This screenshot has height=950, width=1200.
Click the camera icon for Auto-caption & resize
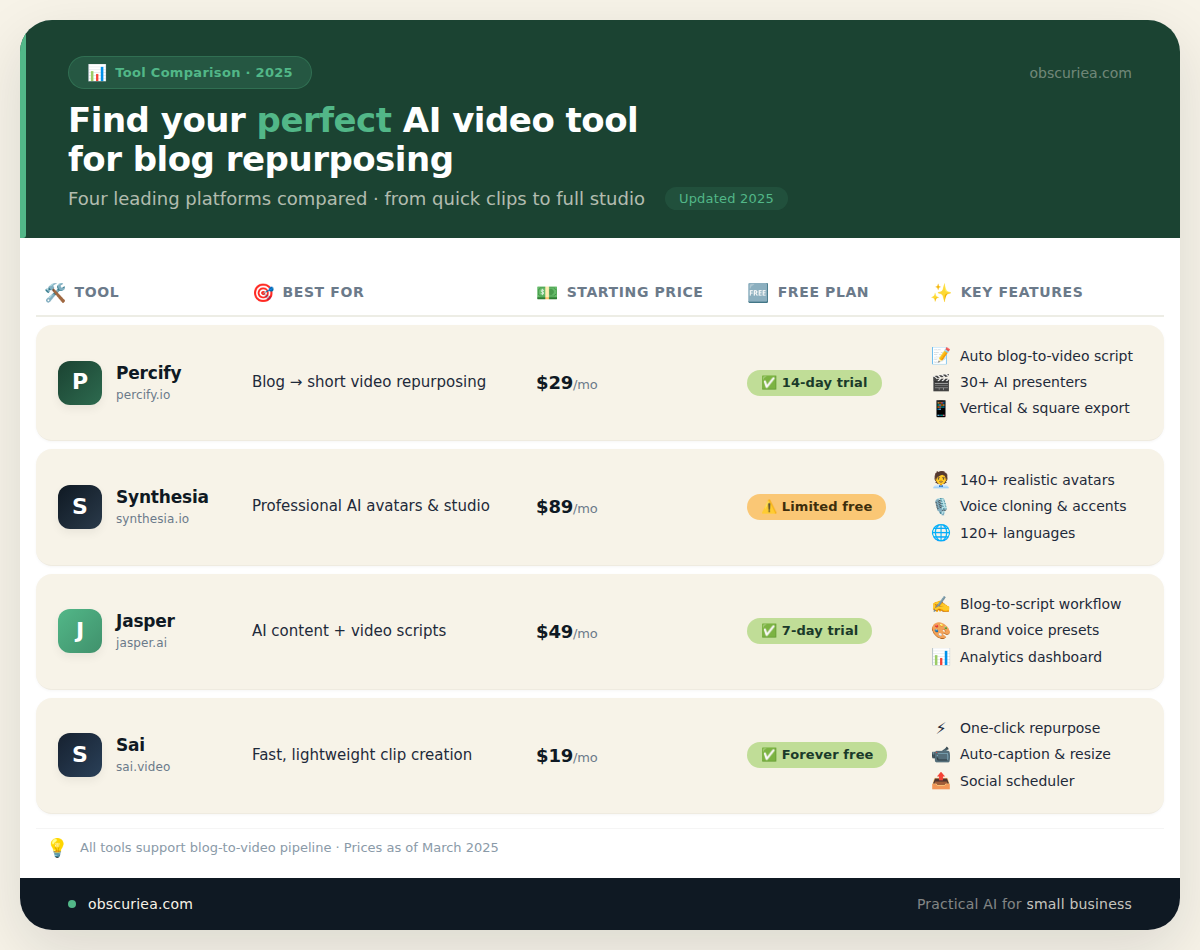pyautogui.click(x=941, y=754)
